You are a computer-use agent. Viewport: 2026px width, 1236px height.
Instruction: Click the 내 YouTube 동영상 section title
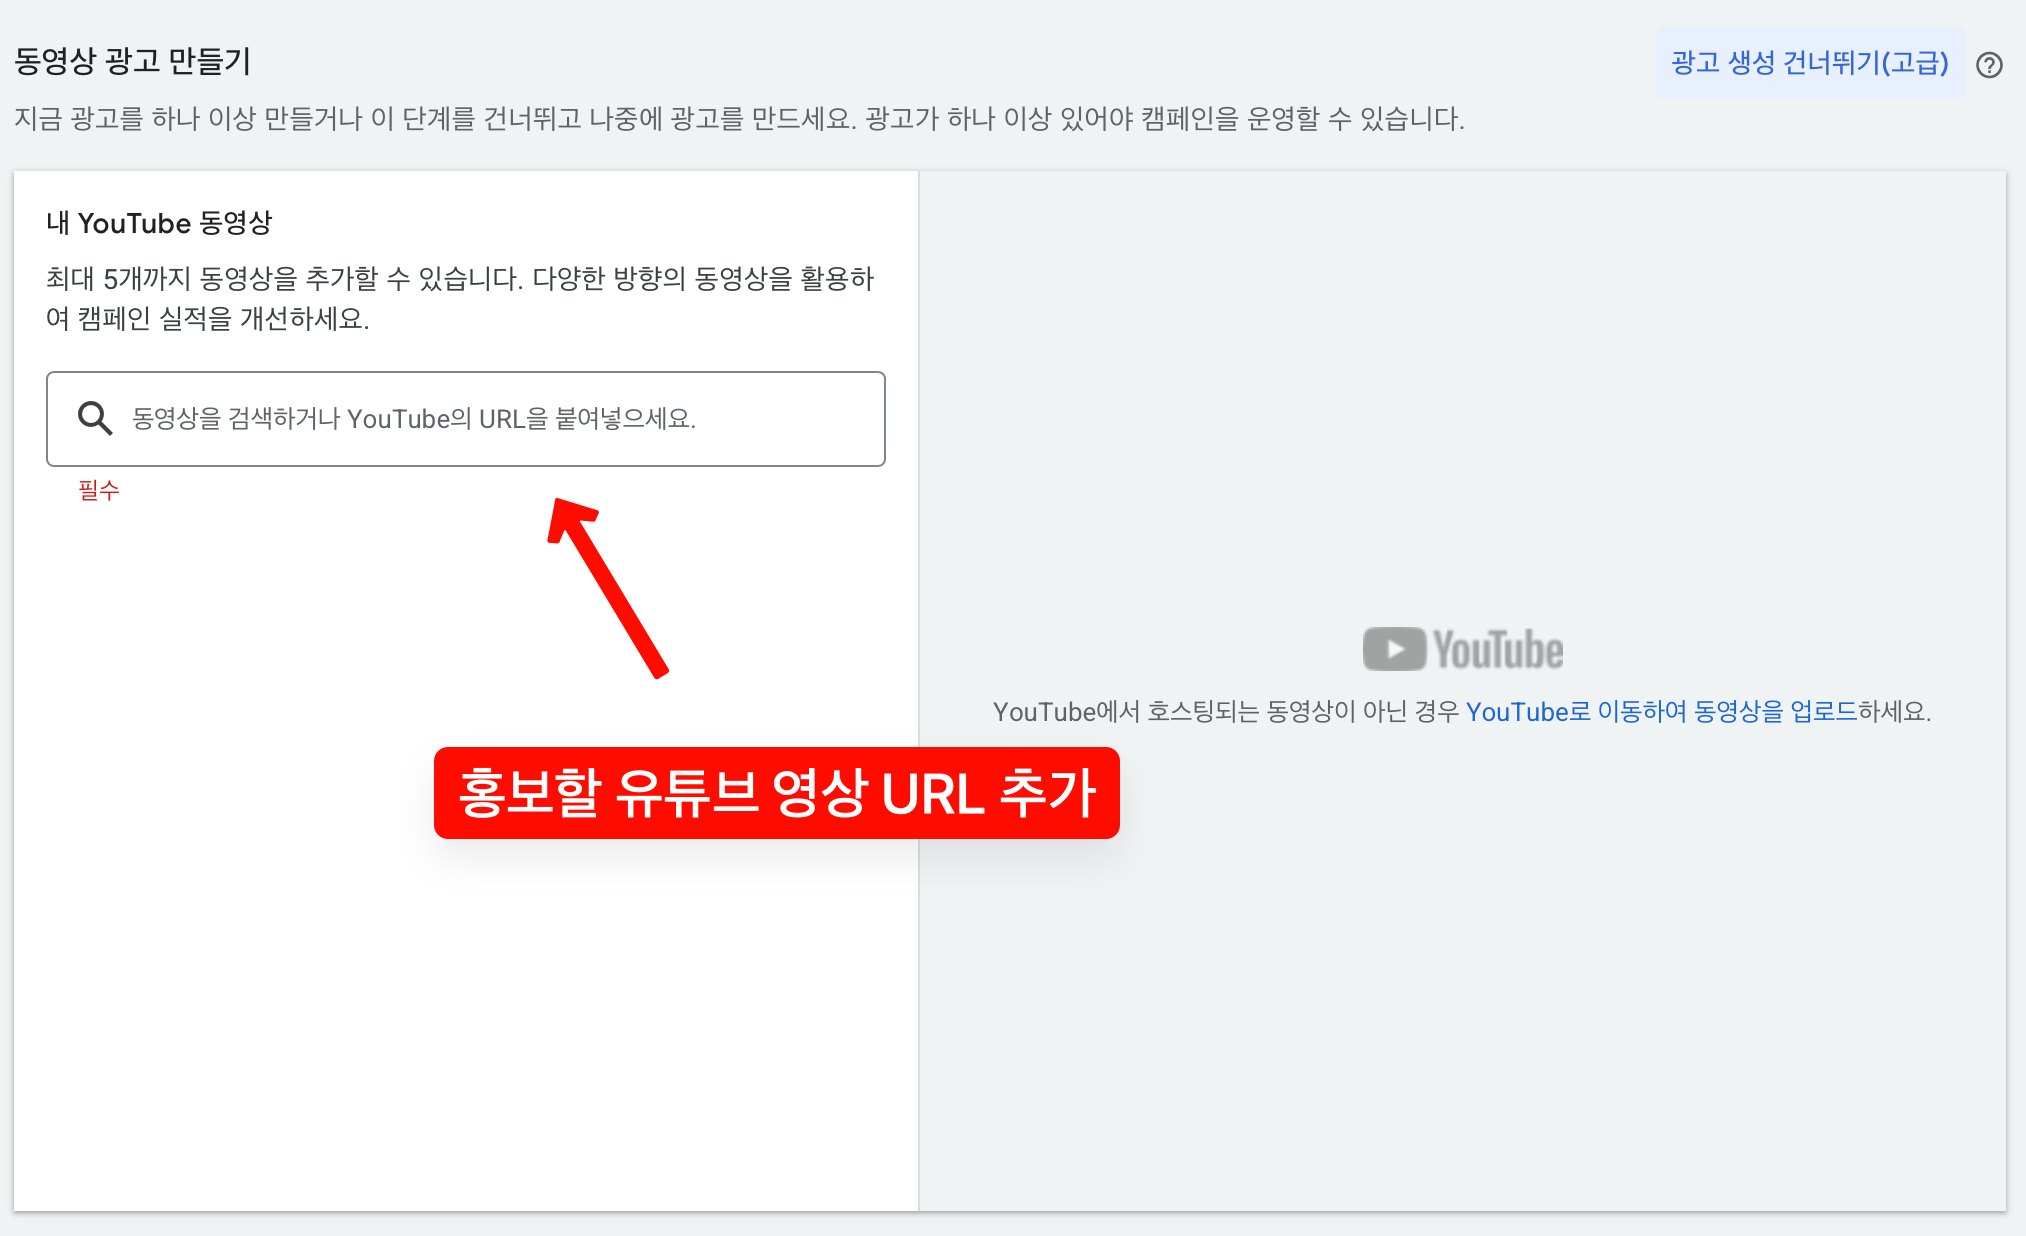pyautogui.click(x=159, y=223)
